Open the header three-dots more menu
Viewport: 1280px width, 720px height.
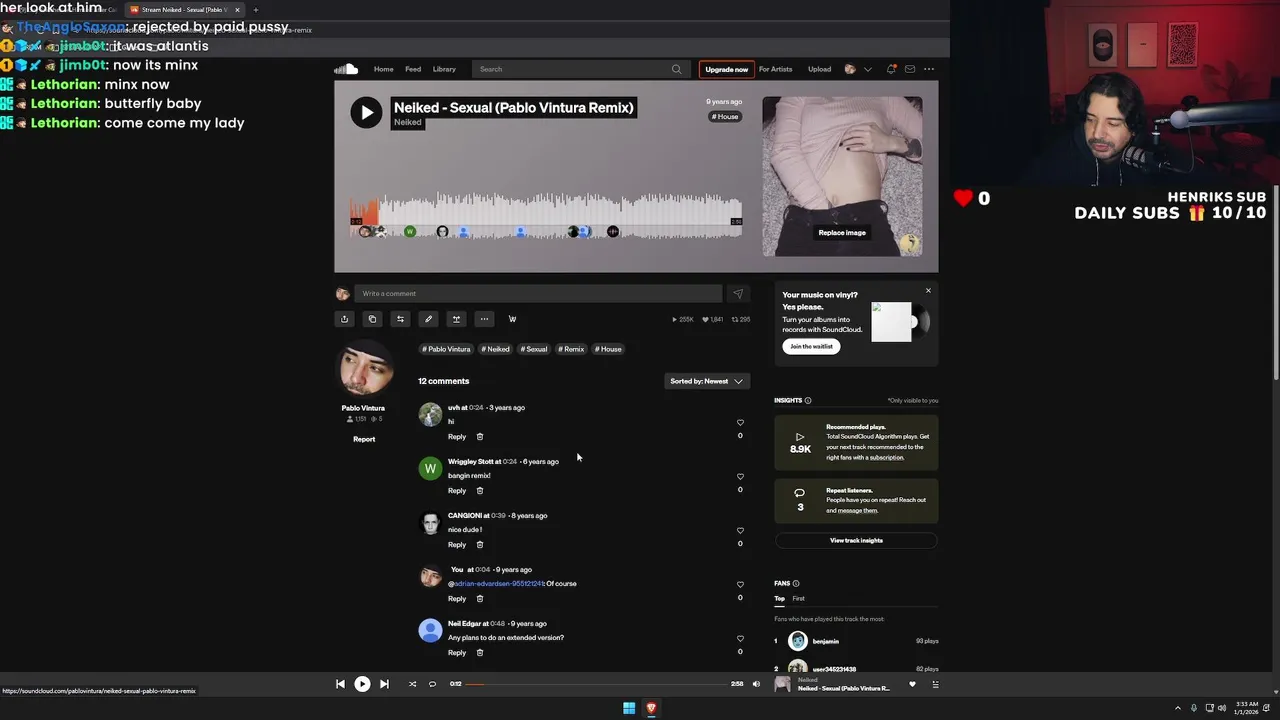929,69
